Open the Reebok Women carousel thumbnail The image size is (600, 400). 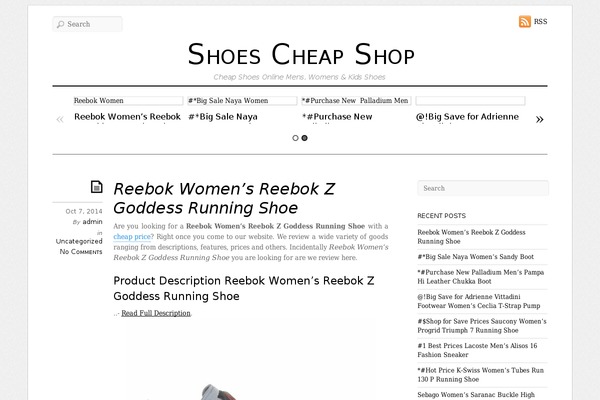pyautogui.click(x=128, y=101)
